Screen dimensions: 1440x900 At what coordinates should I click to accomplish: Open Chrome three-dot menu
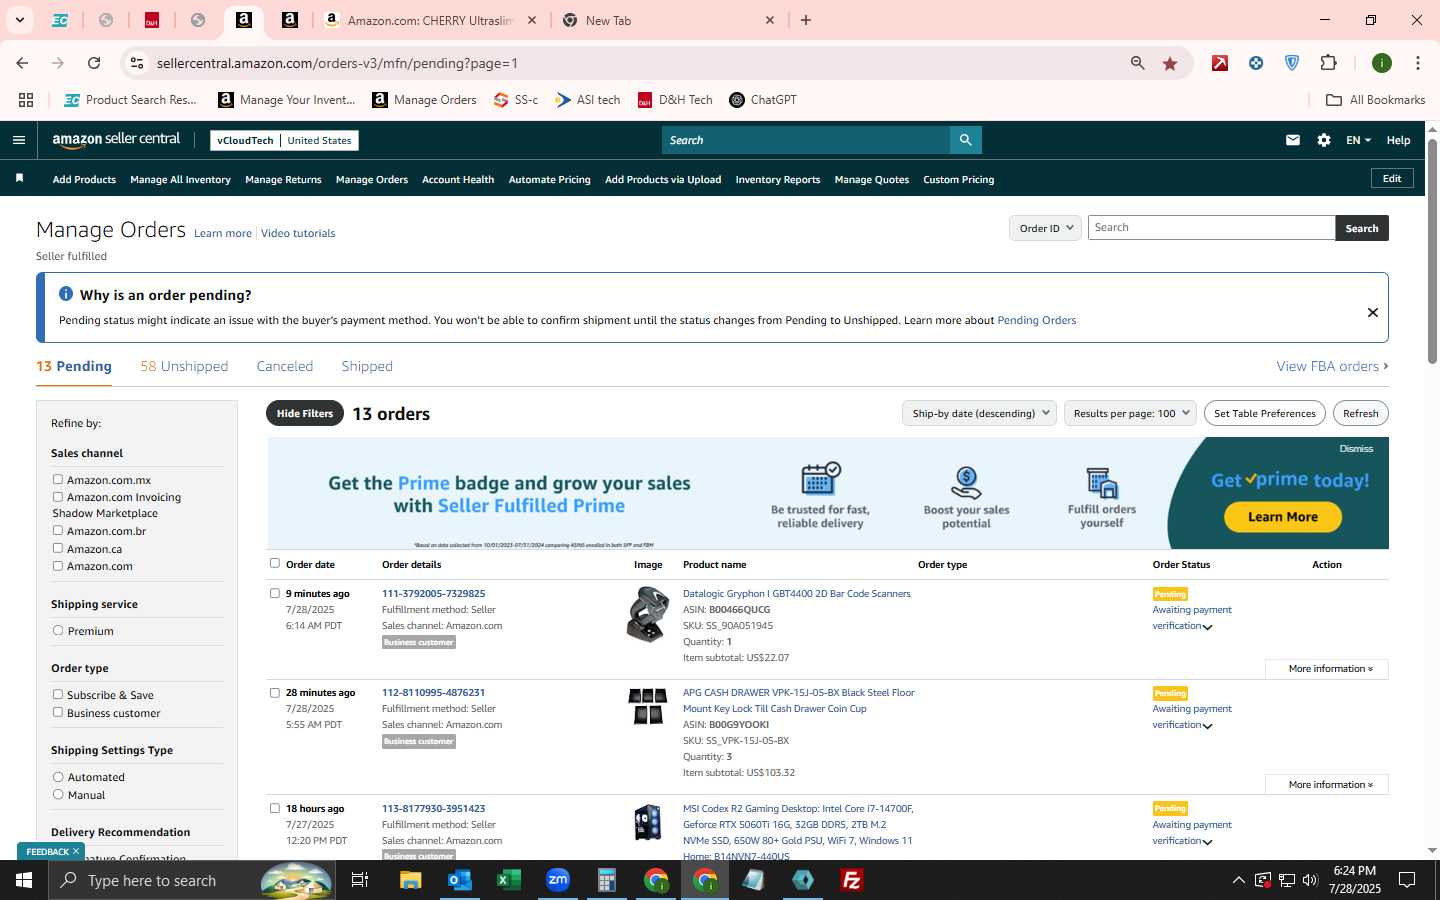(1418, 63)
